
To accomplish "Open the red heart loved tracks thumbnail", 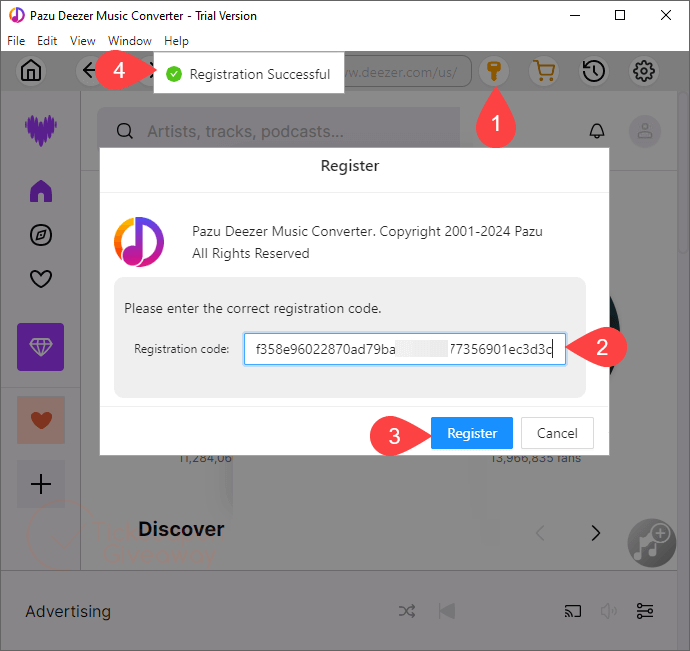I will click(x=41, y=420).
